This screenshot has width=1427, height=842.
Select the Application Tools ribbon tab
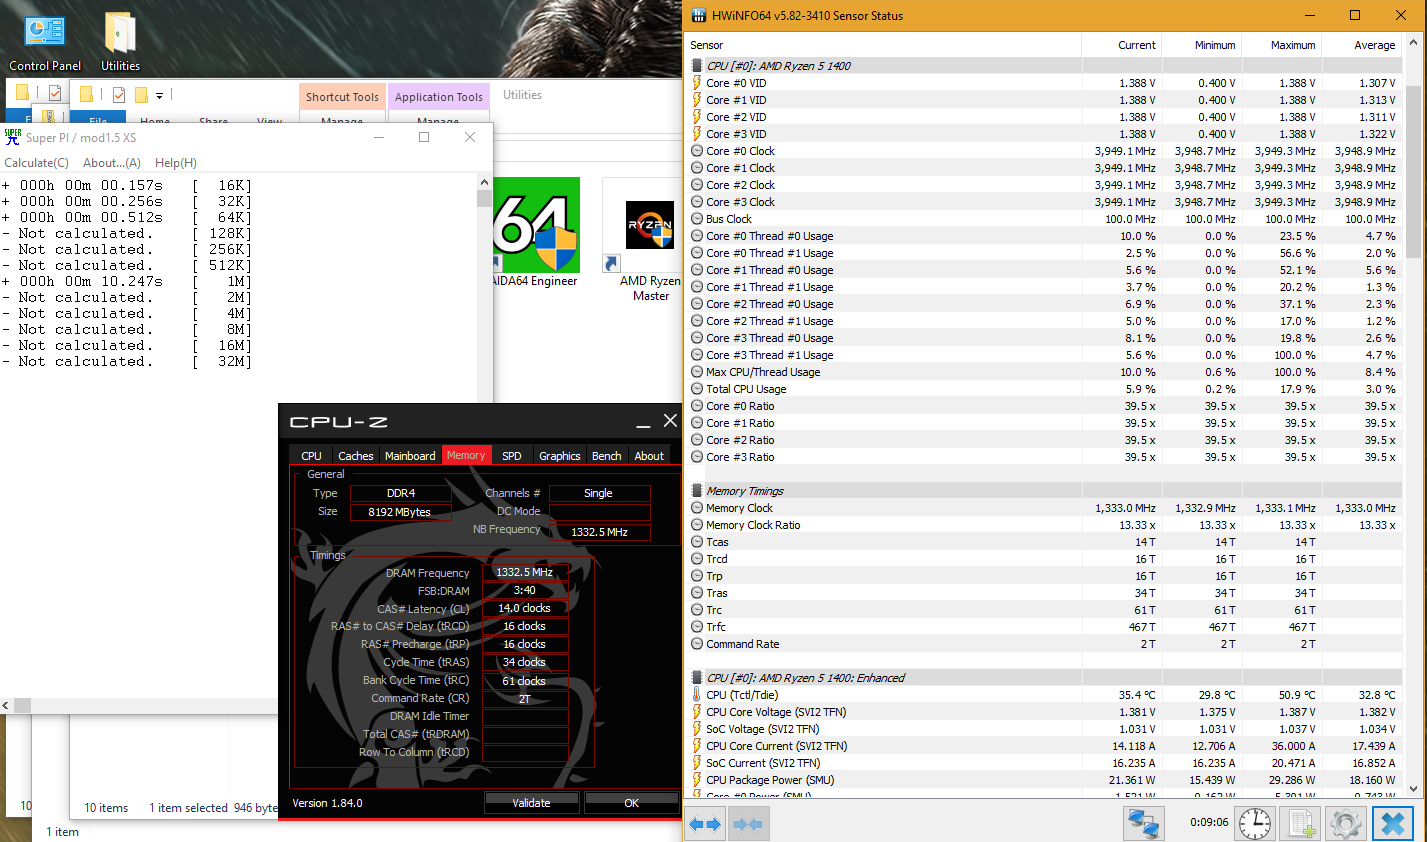tap(438, 97)
